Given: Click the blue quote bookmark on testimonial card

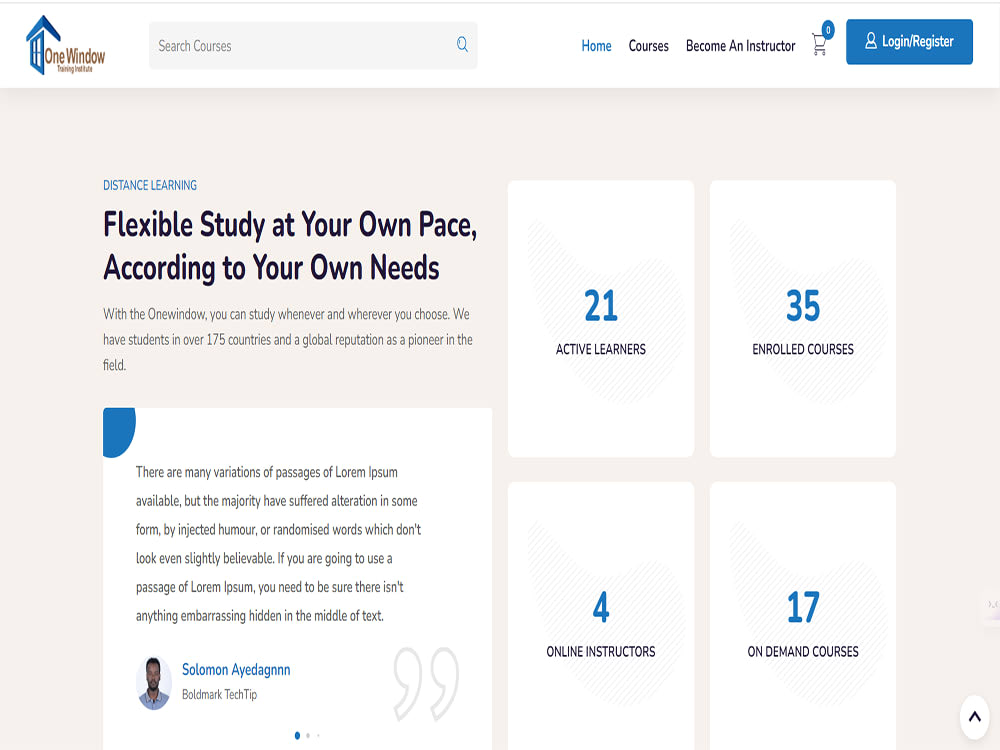Looking at the screenshot, I should coord(119,431).
